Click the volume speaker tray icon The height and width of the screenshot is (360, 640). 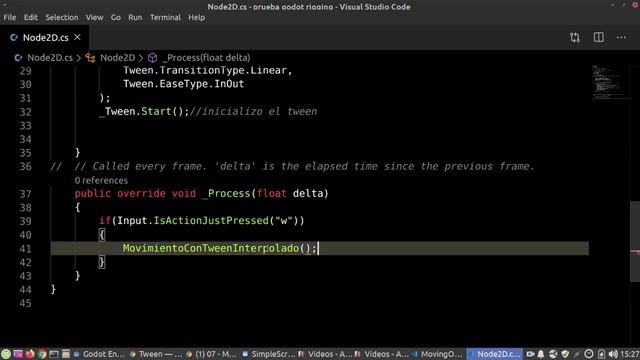coord(613,354)
